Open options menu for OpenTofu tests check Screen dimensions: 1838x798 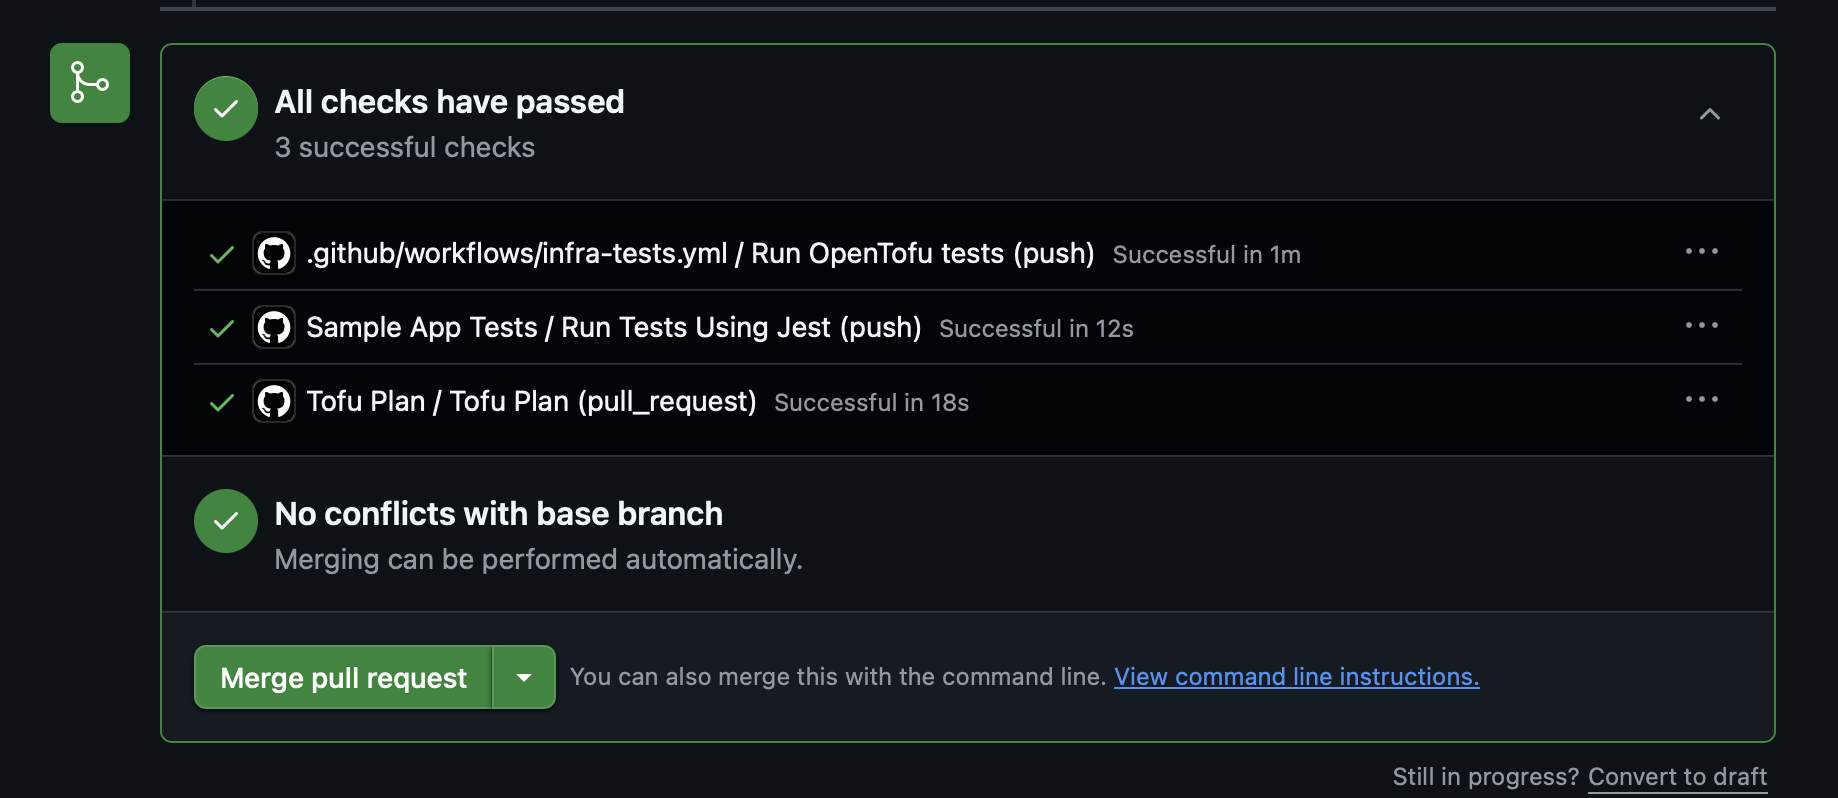[x=1701, y=251]
